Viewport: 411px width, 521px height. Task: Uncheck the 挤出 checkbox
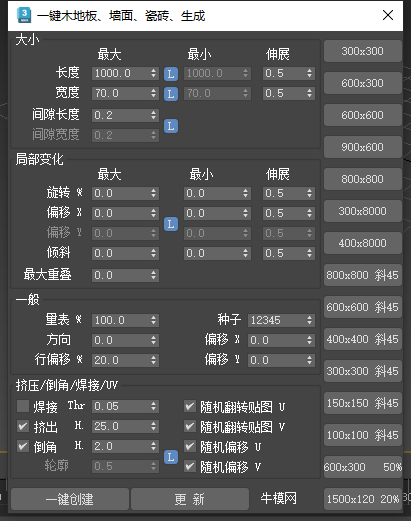23,426
